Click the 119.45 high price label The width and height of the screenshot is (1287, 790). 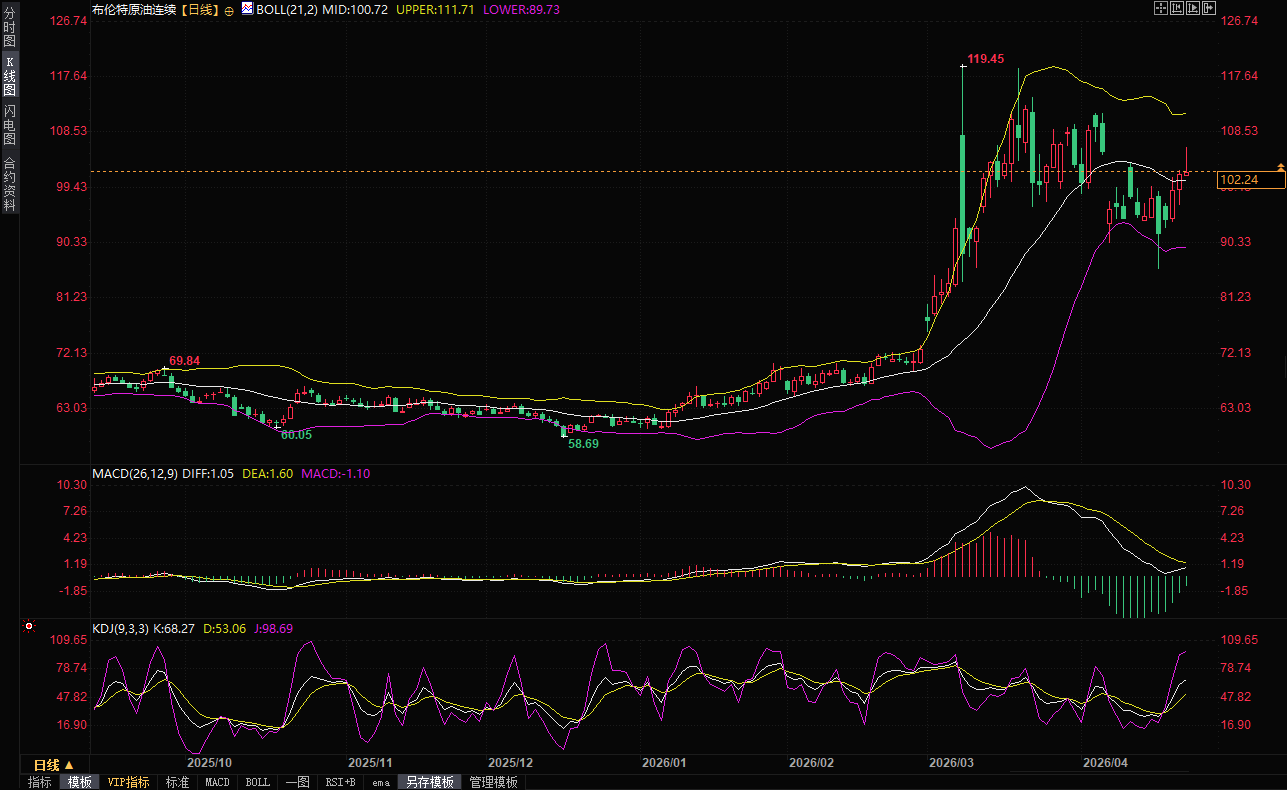(986, 59)
